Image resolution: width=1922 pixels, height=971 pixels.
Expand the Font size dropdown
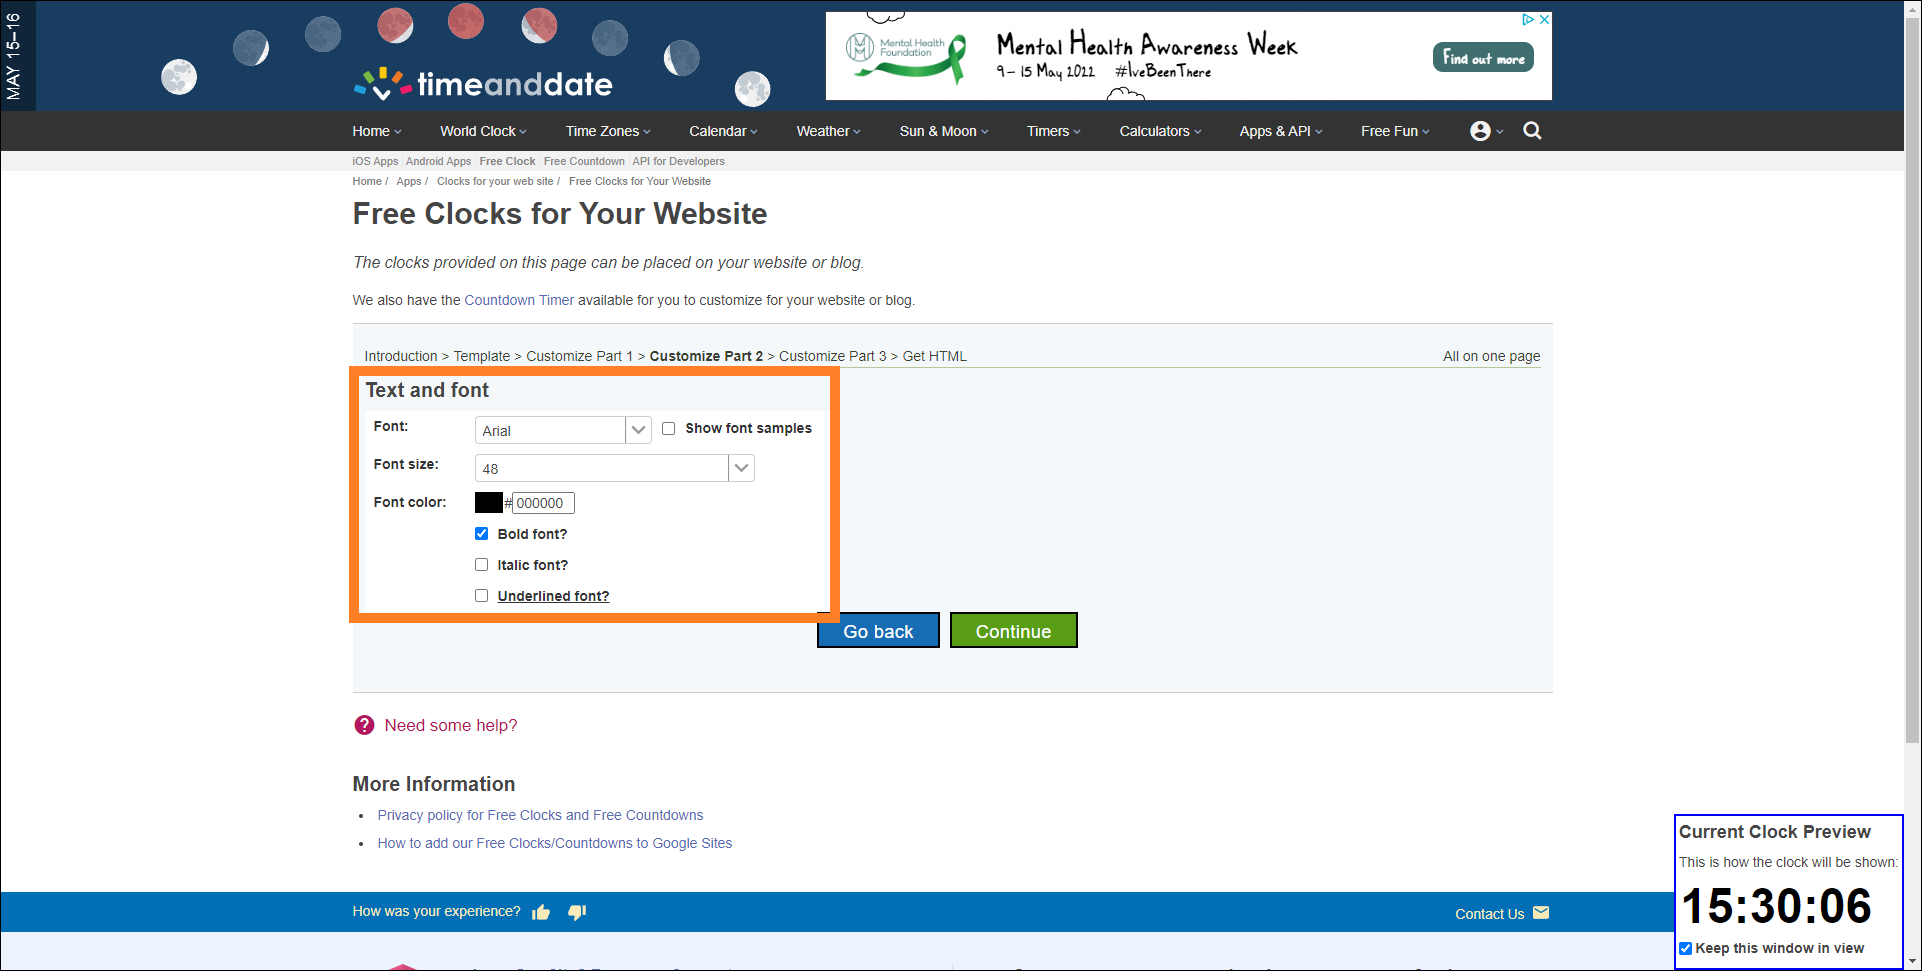[741, 468]
